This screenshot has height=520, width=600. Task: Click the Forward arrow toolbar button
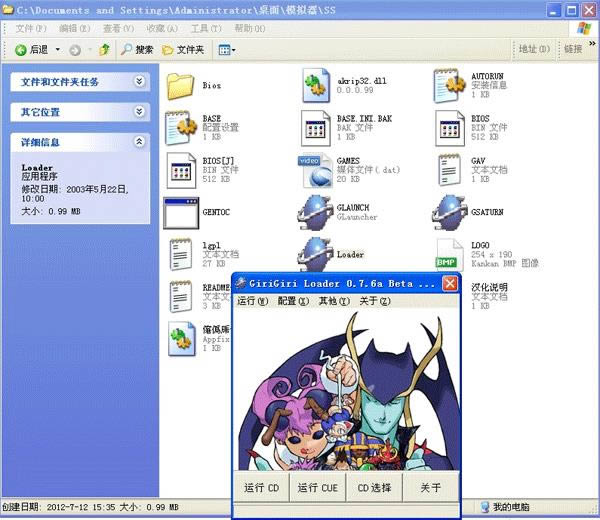(75, 50)
